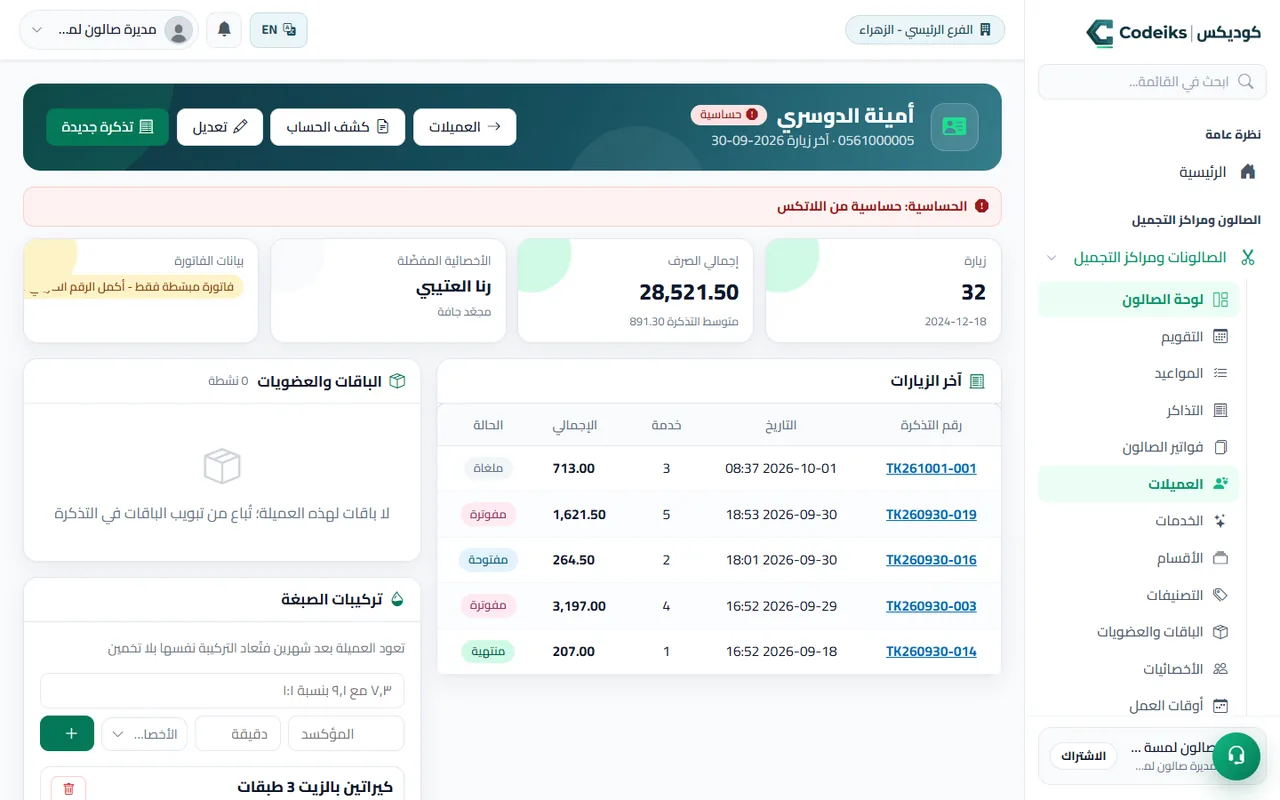Open the user account dropdown arrow
This screenshot has width=1280, height=800.
point(37,30)
